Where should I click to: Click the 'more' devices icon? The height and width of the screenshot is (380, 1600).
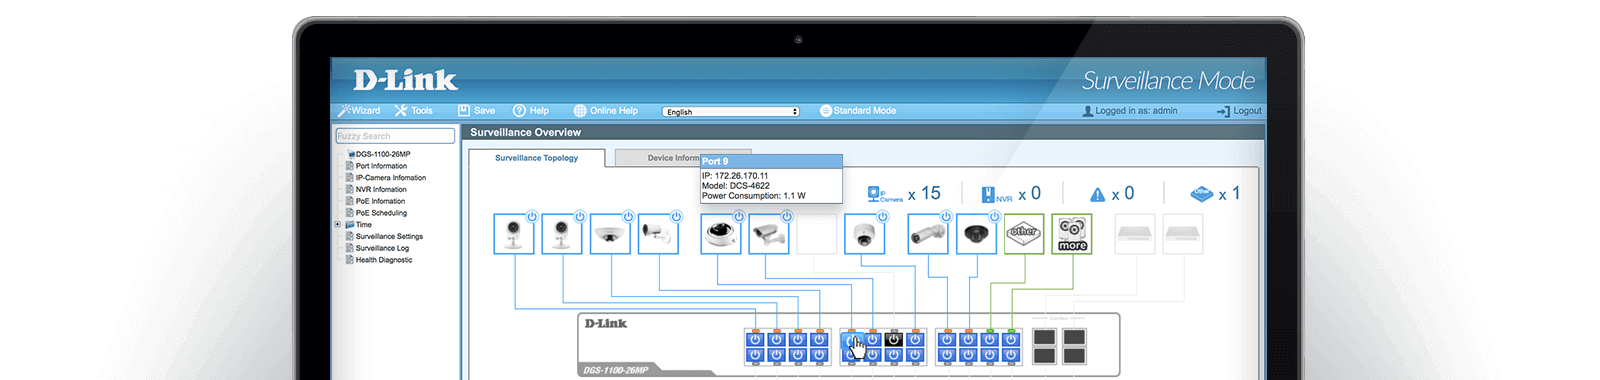(x=1072, y=233)
